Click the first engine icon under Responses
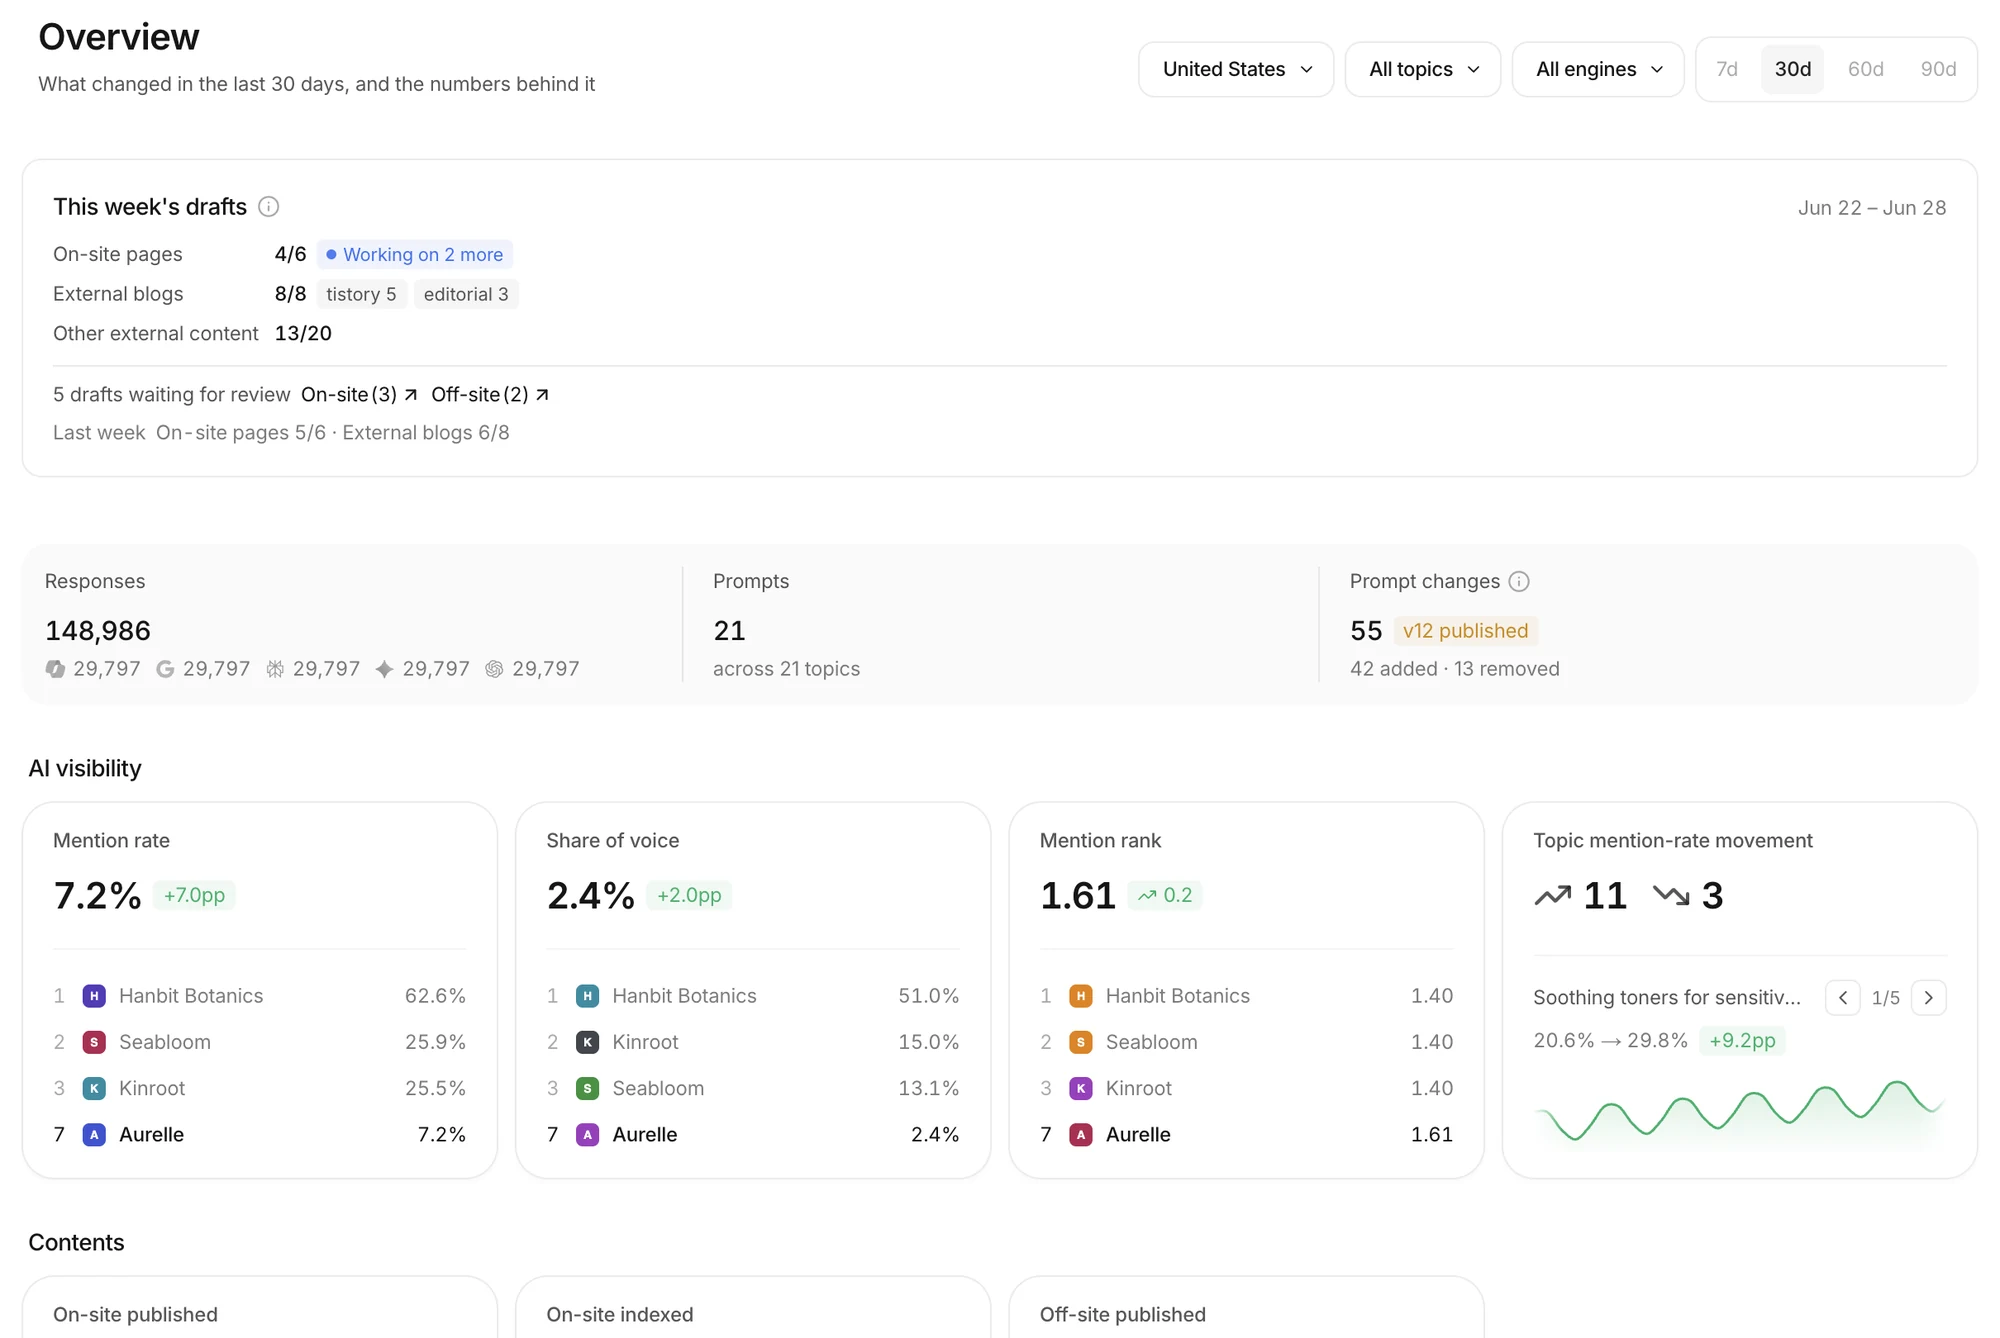 pyautogui.click(x=55, y=669)
